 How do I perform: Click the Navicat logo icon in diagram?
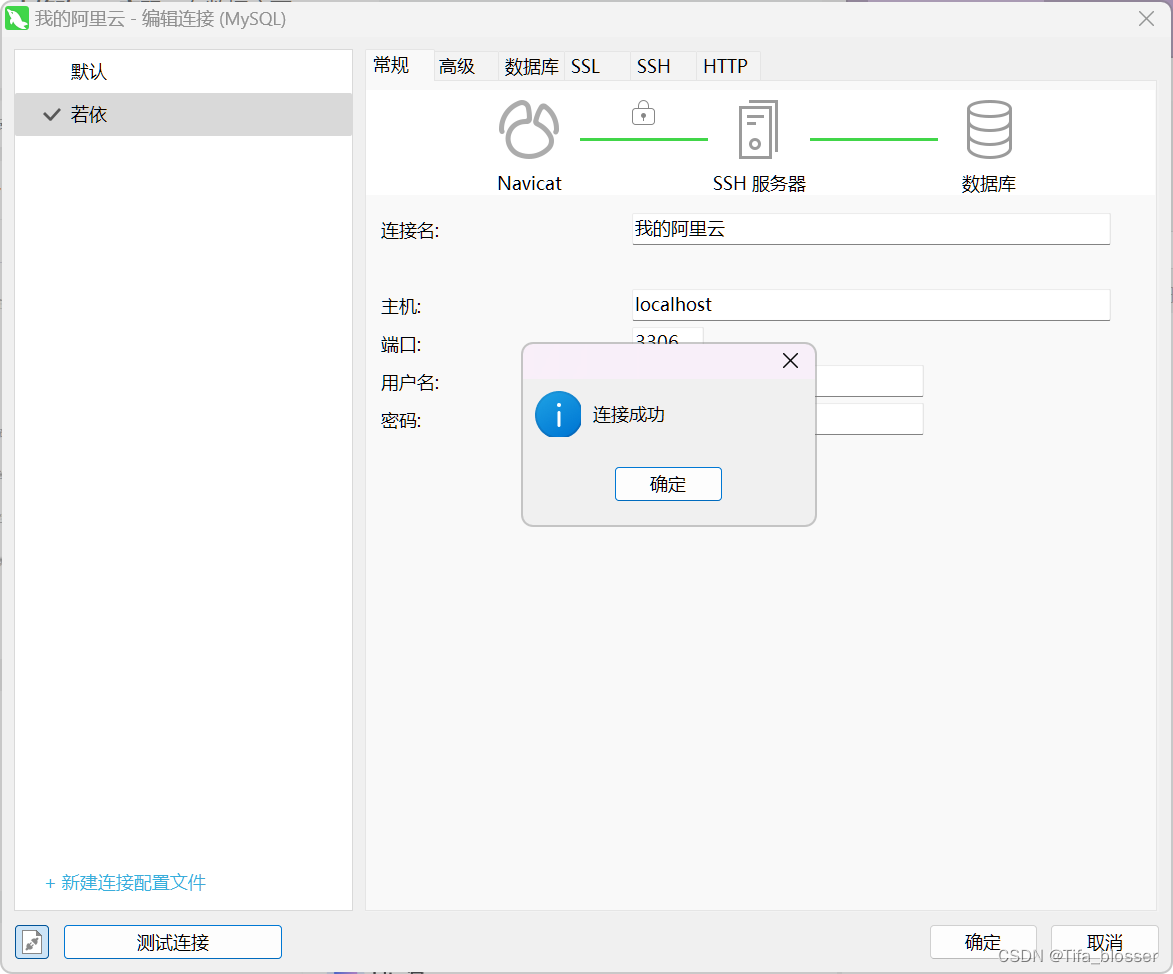[529, 129]
